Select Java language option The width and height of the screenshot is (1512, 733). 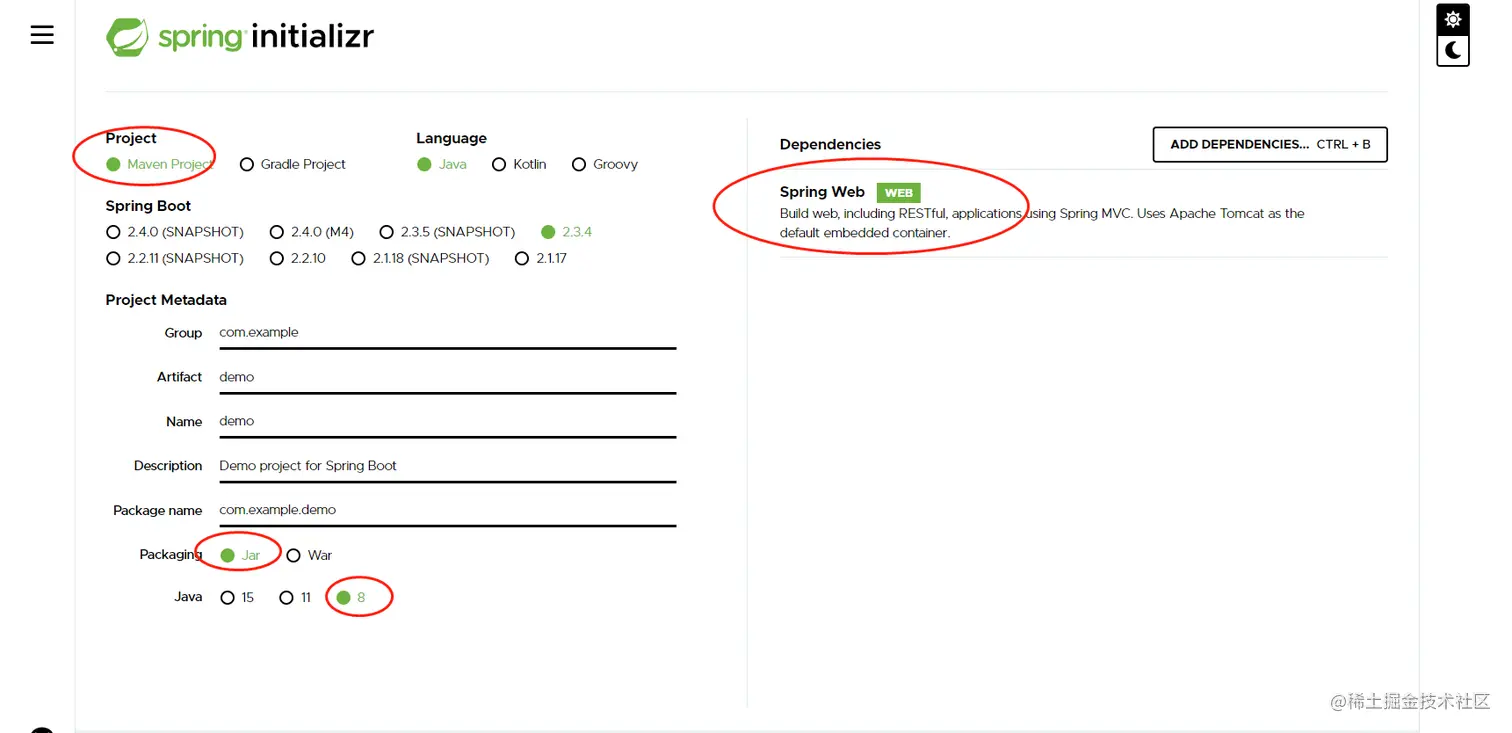(x=442, y=164)
